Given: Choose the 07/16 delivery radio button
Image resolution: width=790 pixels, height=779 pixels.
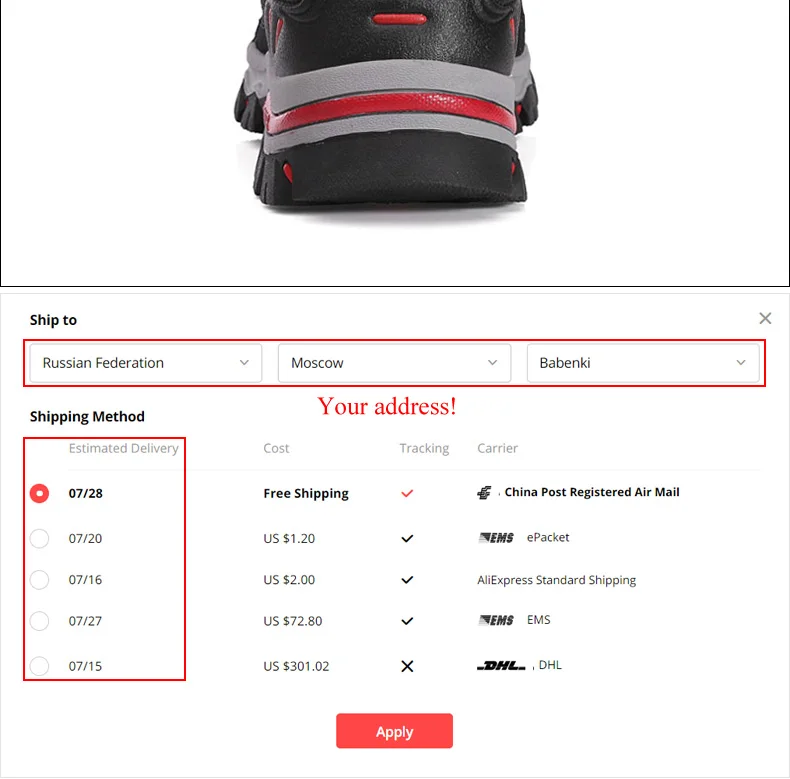Looking at the screenshot, I should point(39,580).
